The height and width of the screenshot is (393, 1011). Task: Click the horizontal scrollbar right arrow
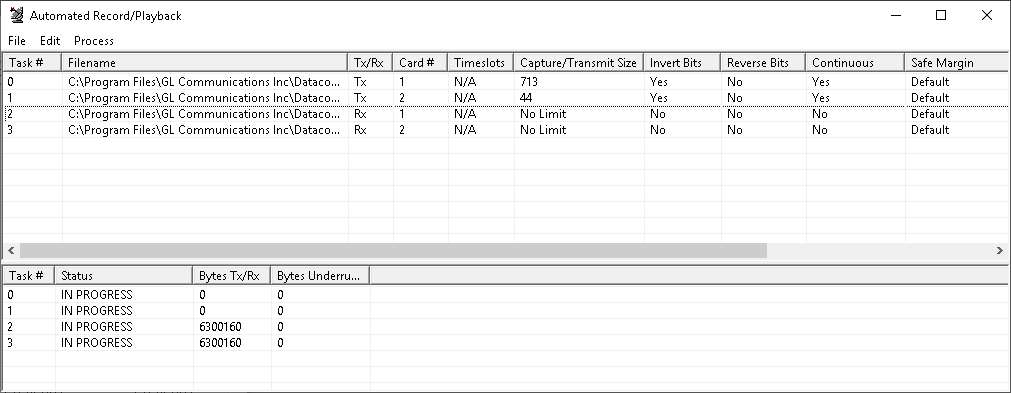tap(1000, 251)
